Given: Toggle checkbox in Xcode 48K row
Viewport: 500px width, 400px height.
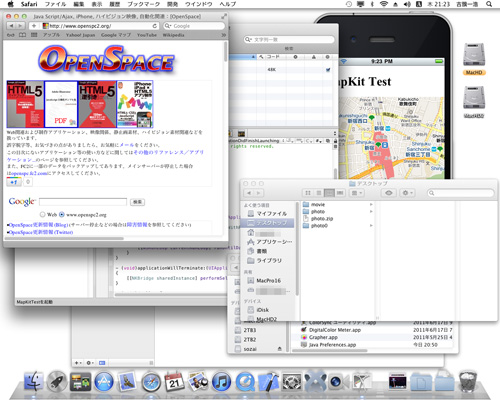Looking at the screenshot, I should pos(328,70).
